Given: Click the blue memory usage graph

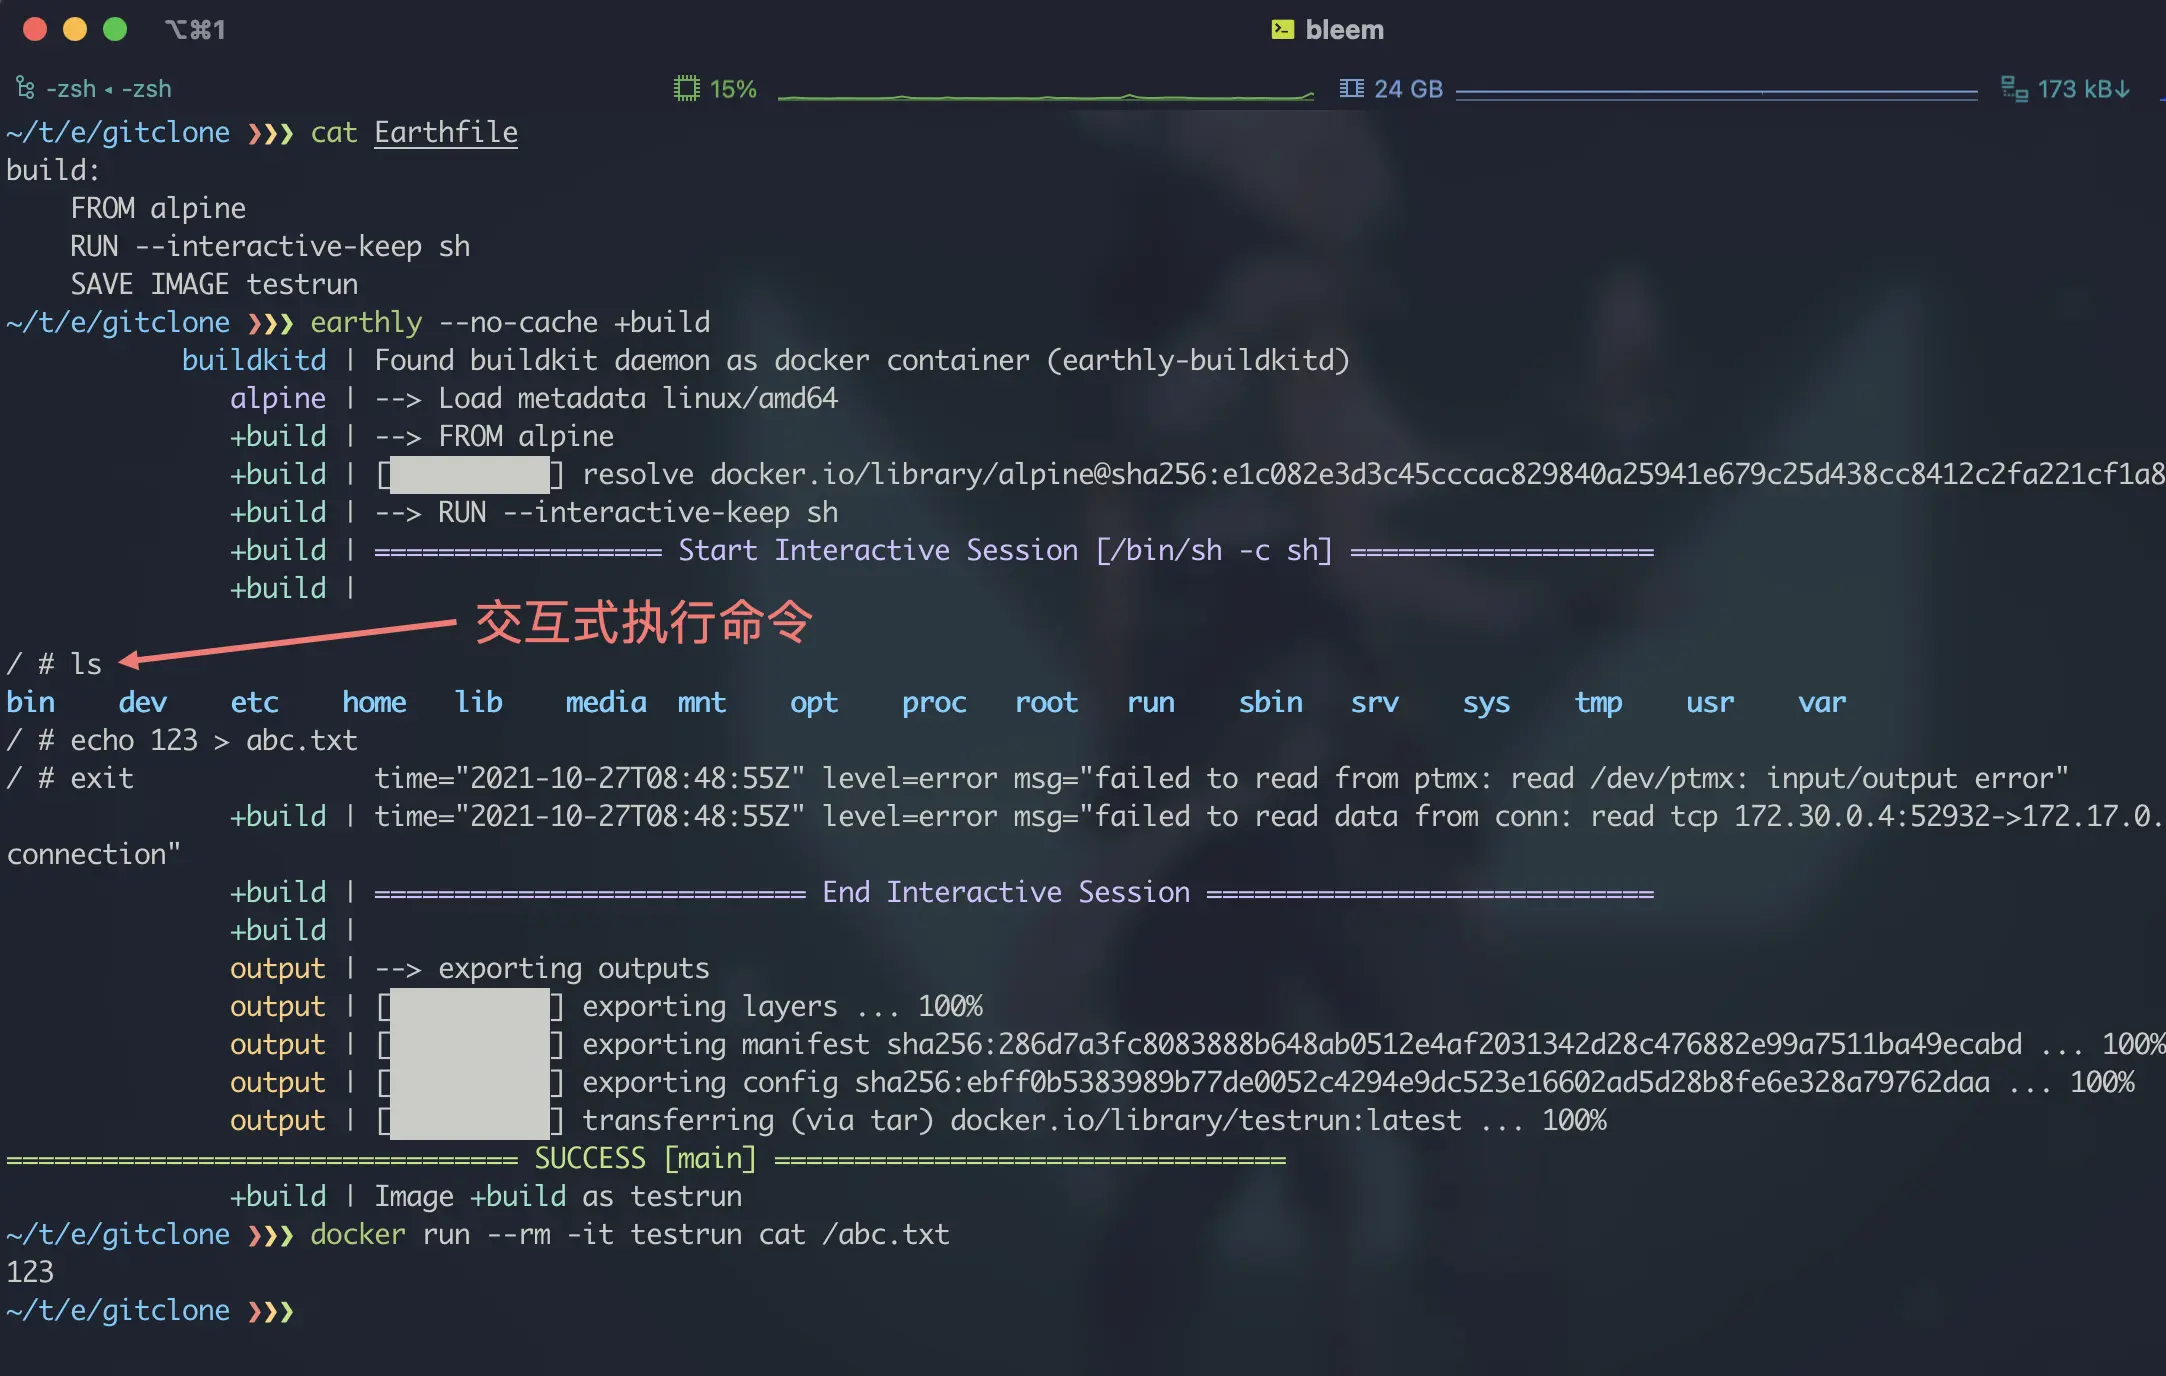Looking at the screenshot, I should tap(1716, 94).
